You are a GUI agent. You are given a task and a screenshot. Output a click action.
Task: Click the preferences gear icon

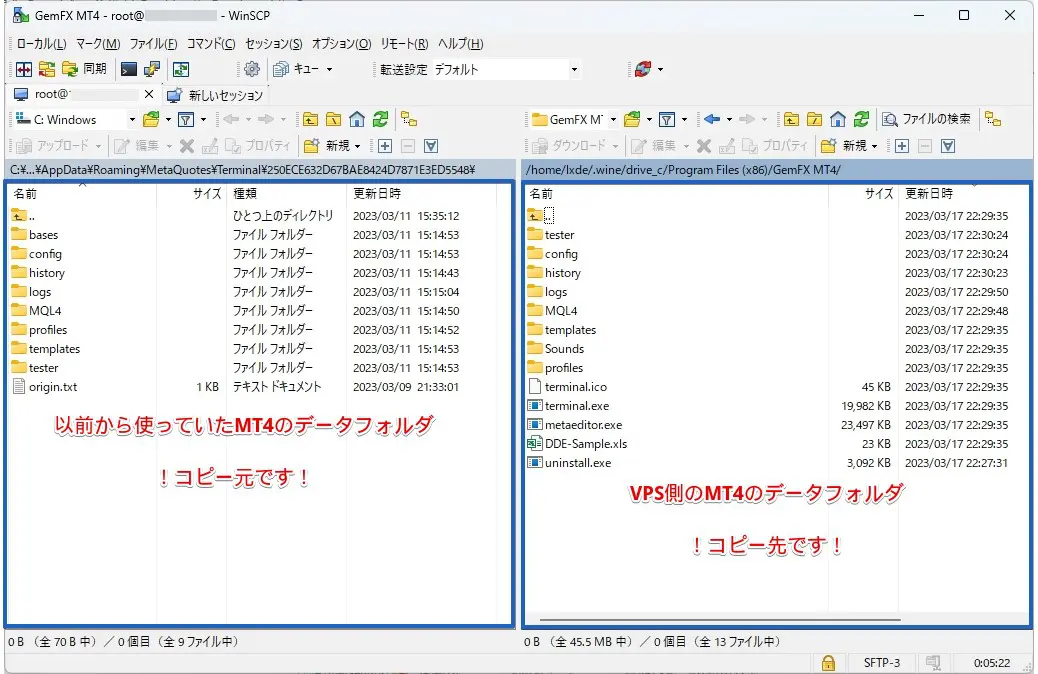[x=252, y=69]
